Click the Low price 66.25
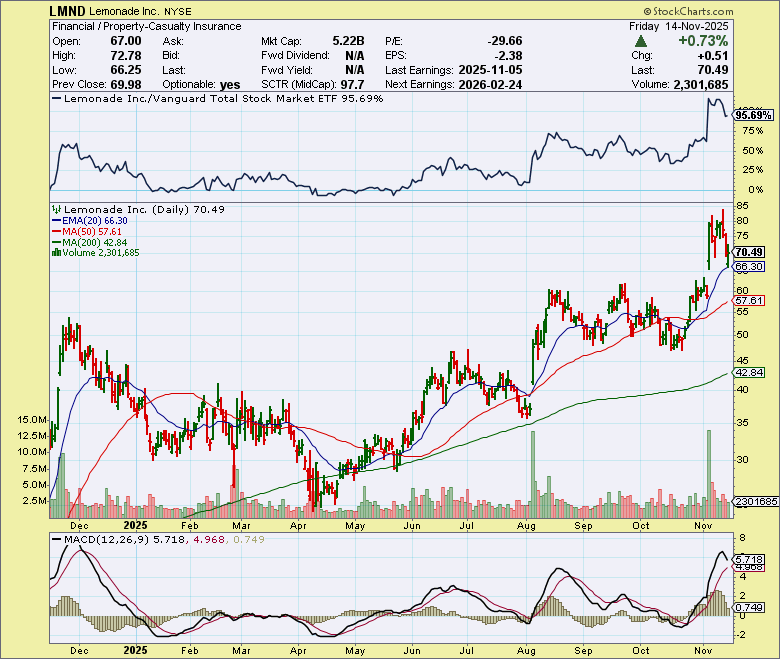780x659 pixels. [126, 70]
